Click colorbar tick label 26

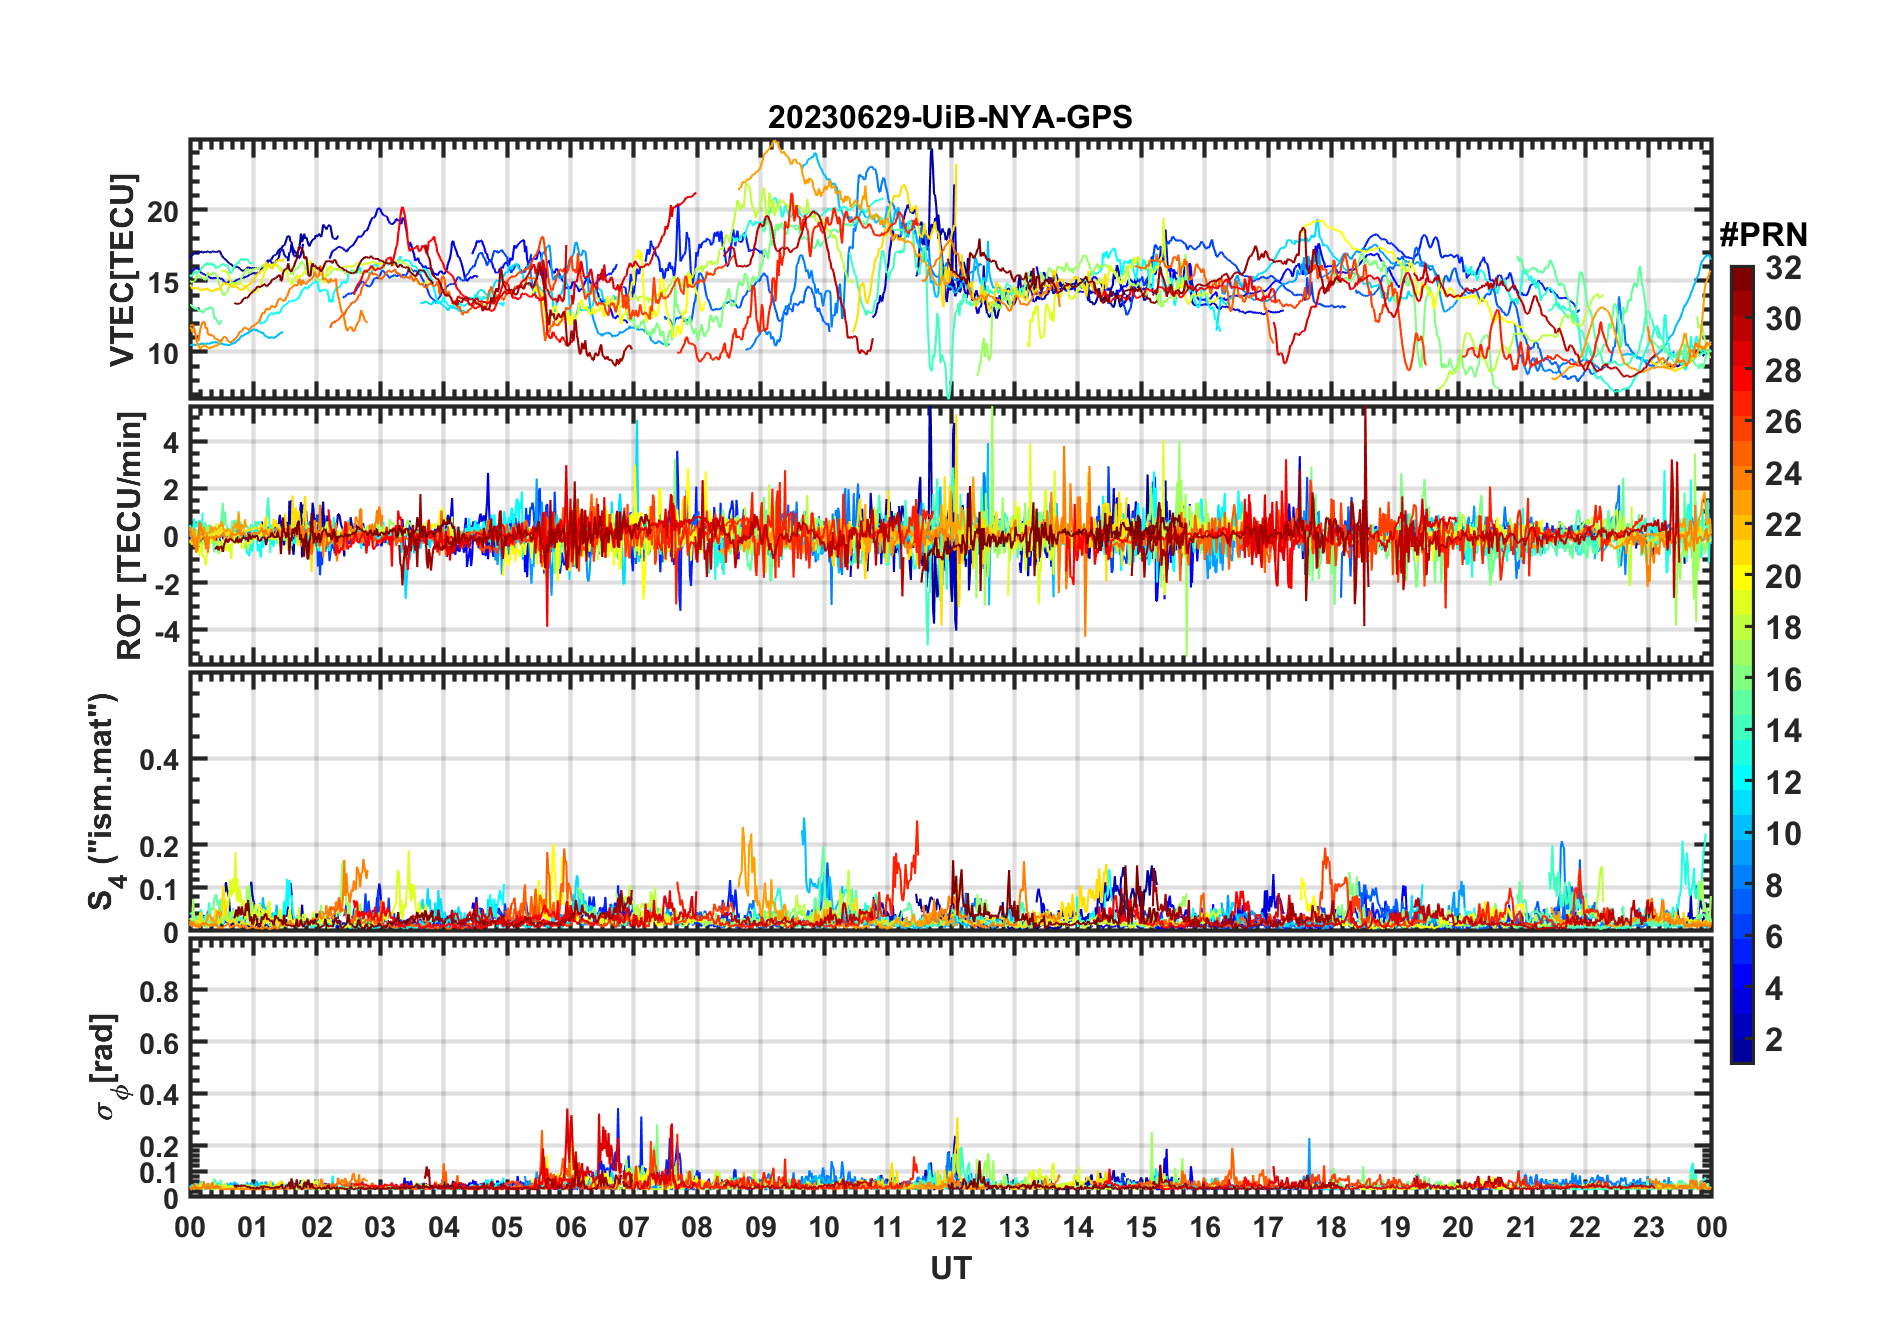(x=1783, y=422)
